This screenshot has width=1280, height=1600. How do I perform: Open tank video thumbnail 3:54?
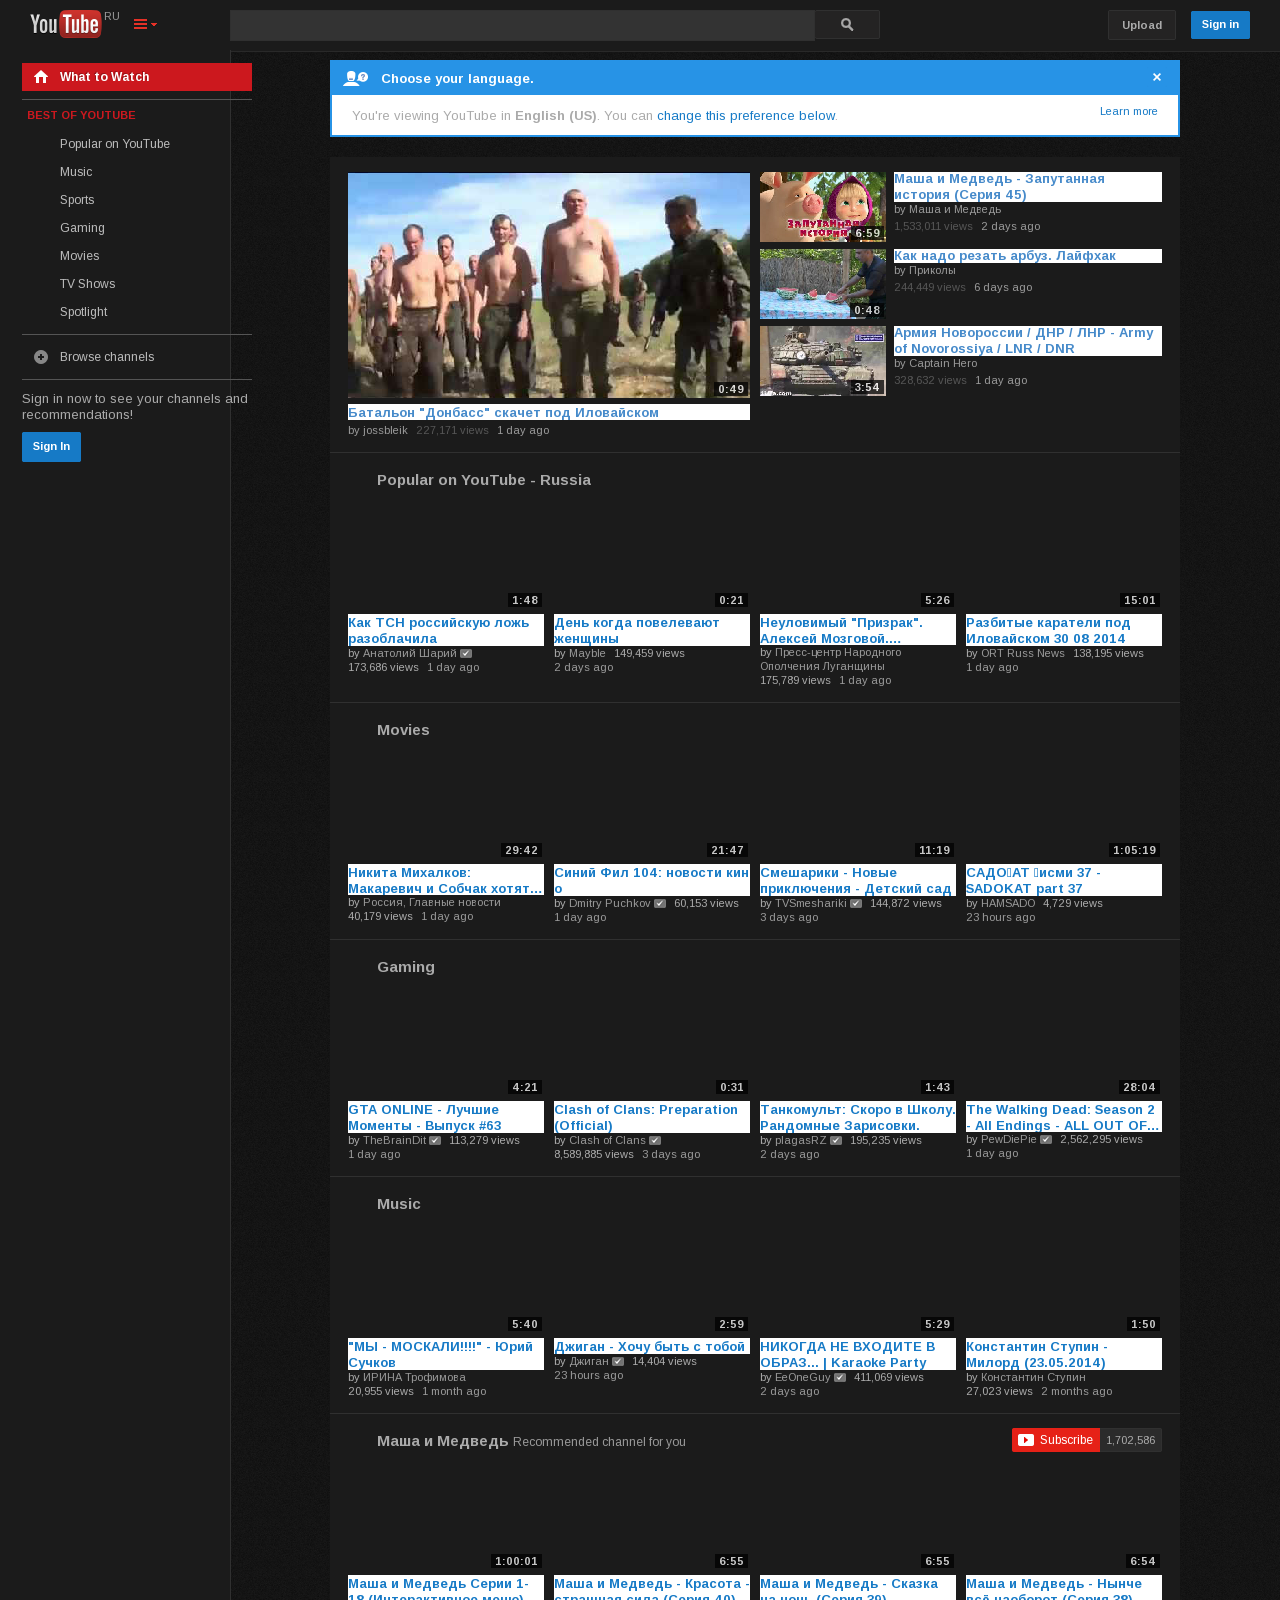click(823, 361)
